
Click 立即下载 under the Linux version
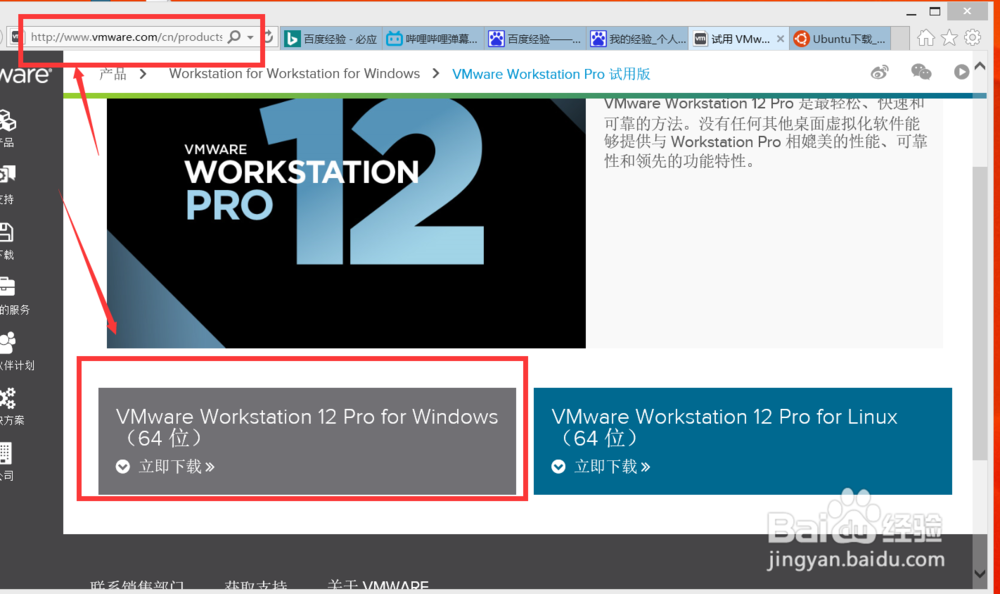click(x=612, y=467)
